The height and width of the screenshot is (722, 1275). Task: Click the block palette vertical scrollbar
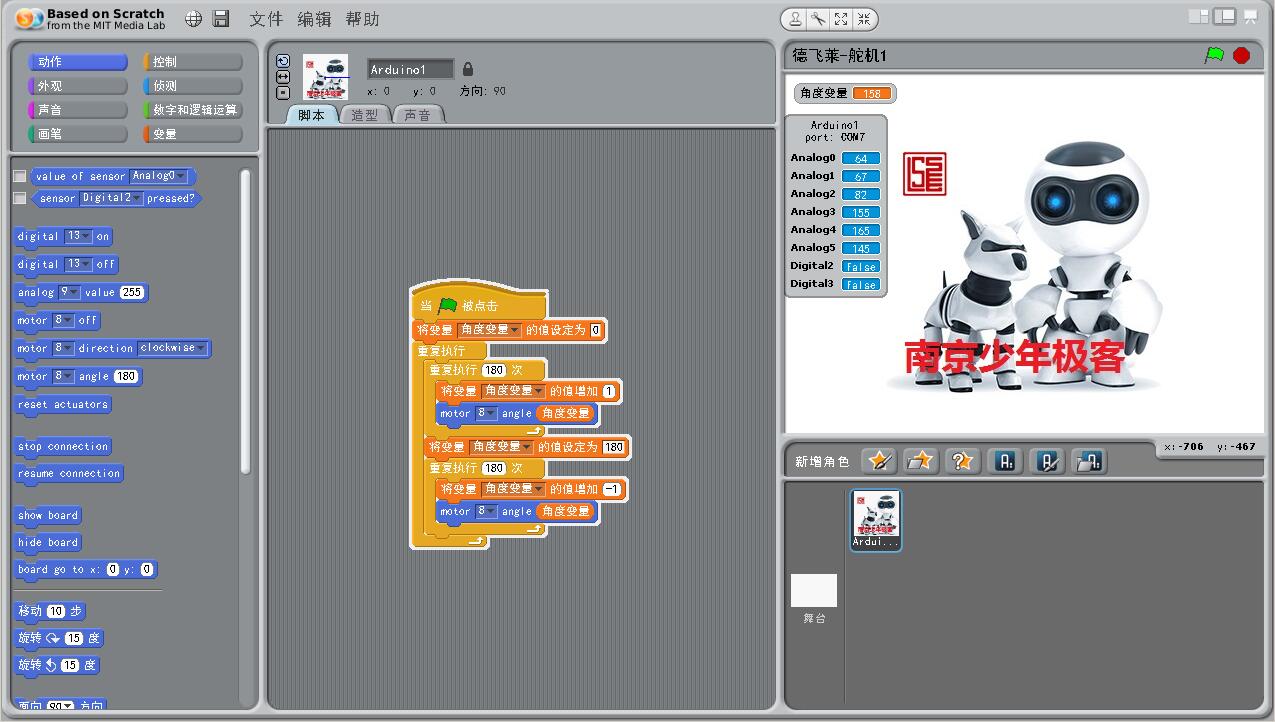tap(246, 320)
